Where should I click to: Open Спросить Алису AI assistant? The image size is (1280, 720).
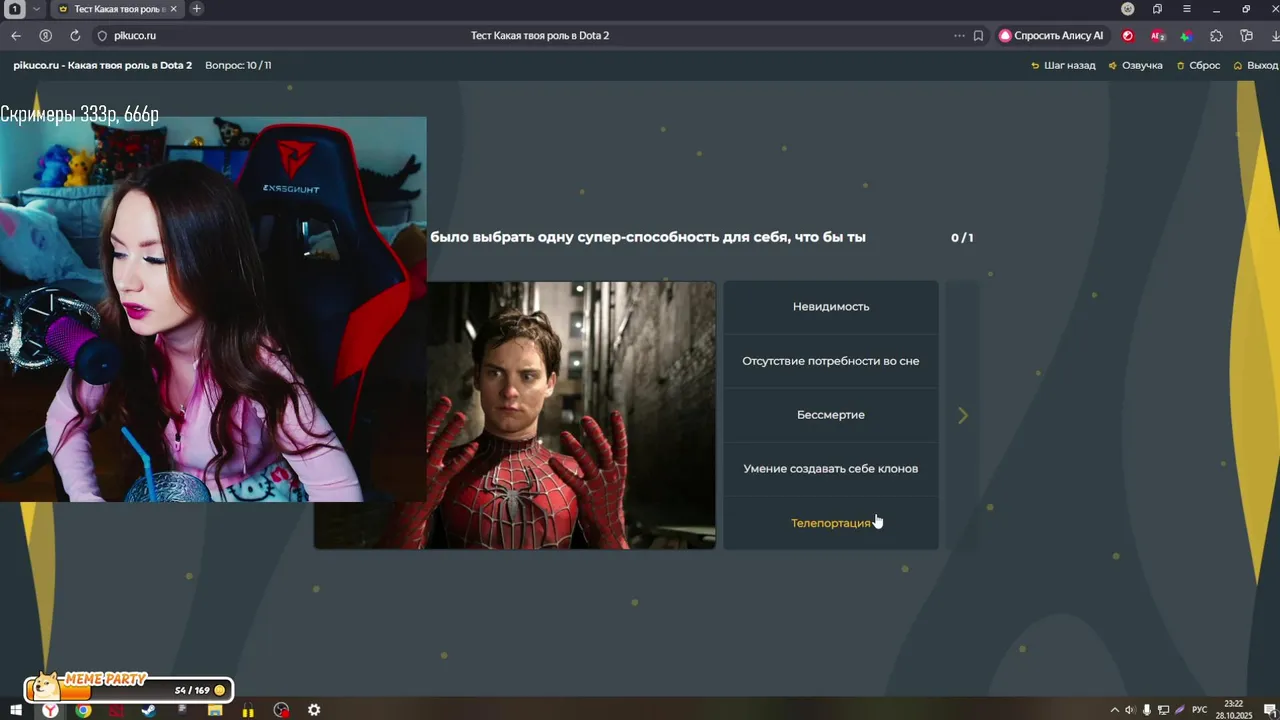click(x=1051, y=35)
